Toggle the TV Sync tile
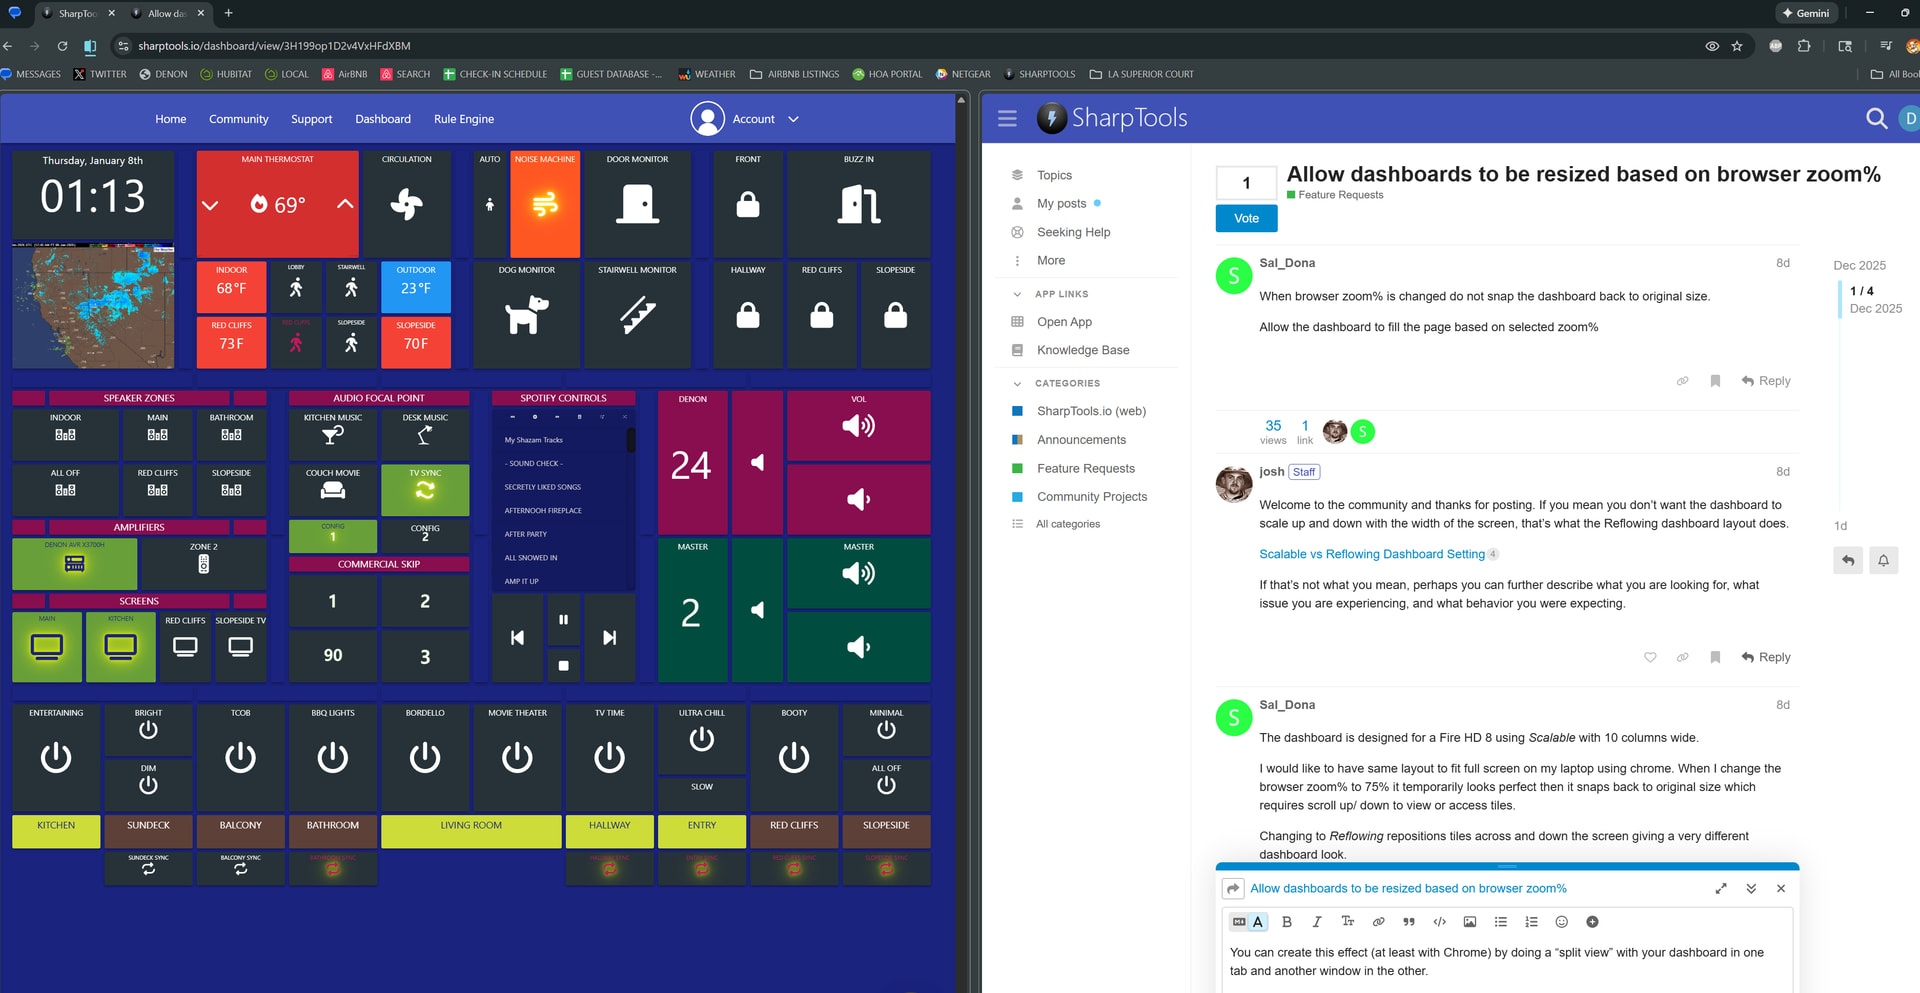This screenshot has width=1920, height=993. pyautogui.click(x=425, y=489)
